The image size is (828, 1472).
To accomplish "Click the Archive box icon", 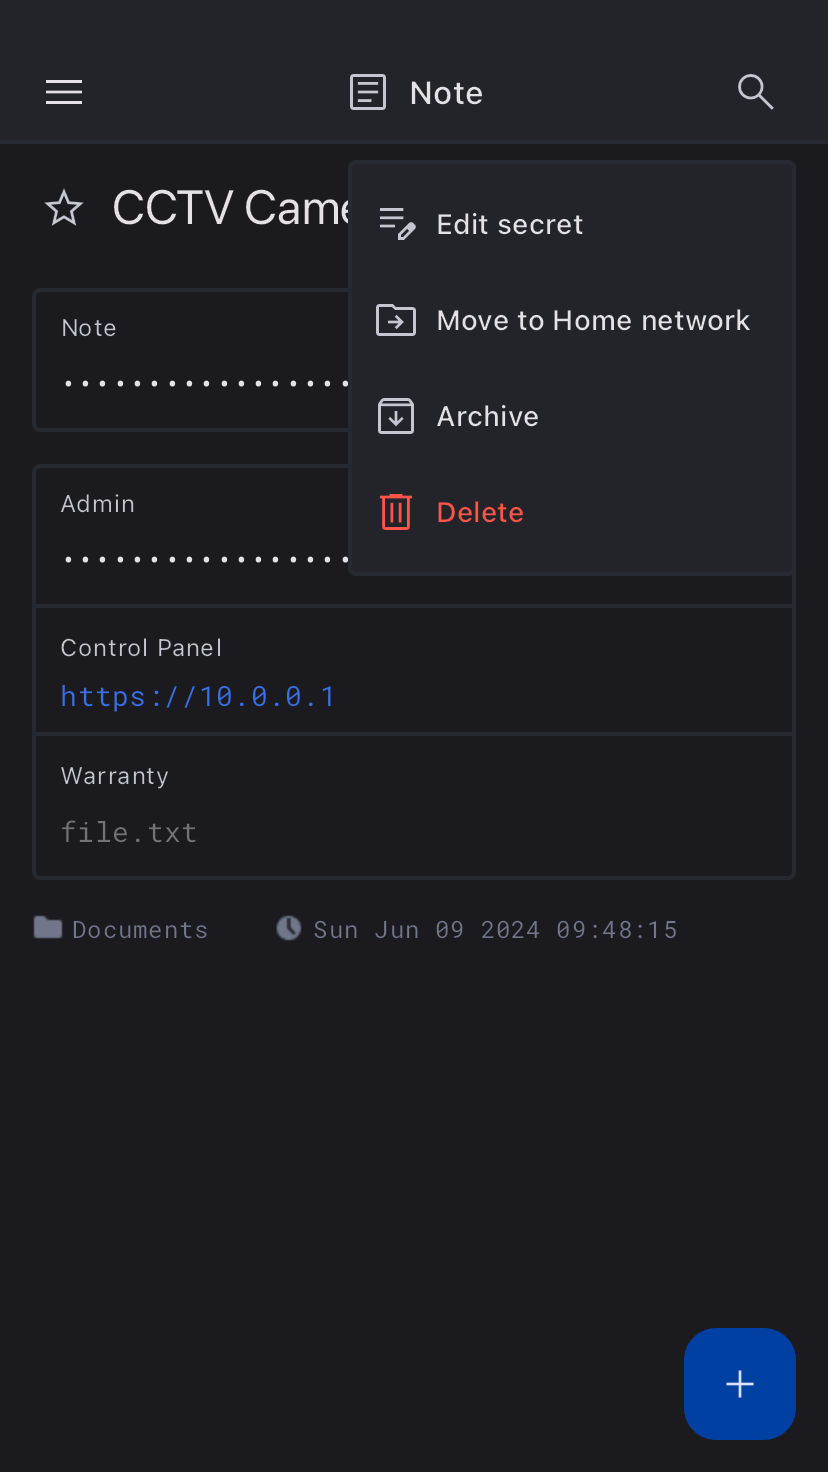I will 396,416.
